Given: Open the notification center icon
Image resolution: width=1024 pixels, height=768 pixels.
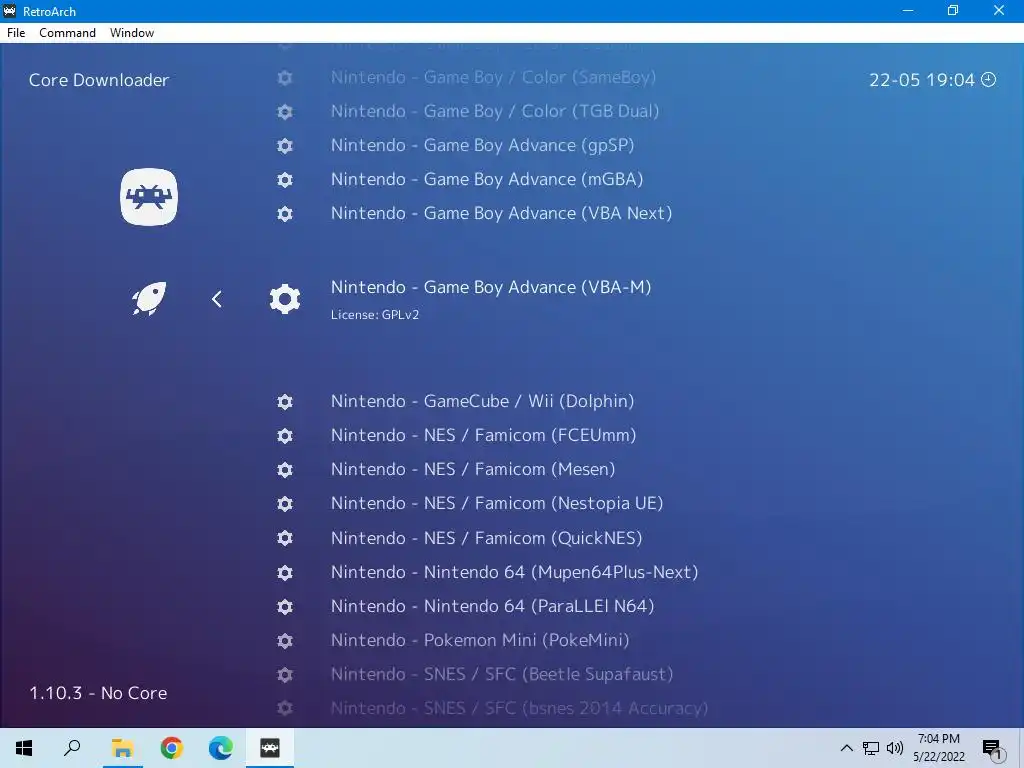Looking at the screenshot, I should 992,749.
